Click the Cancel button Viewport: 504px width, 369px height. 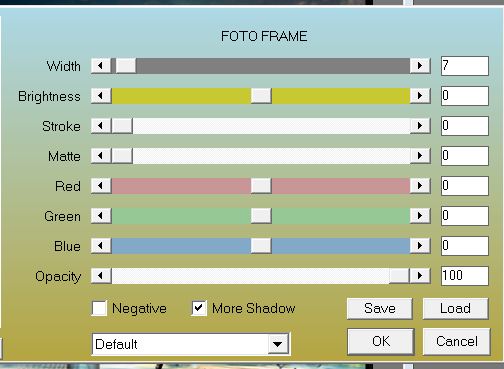pos(457,342)
